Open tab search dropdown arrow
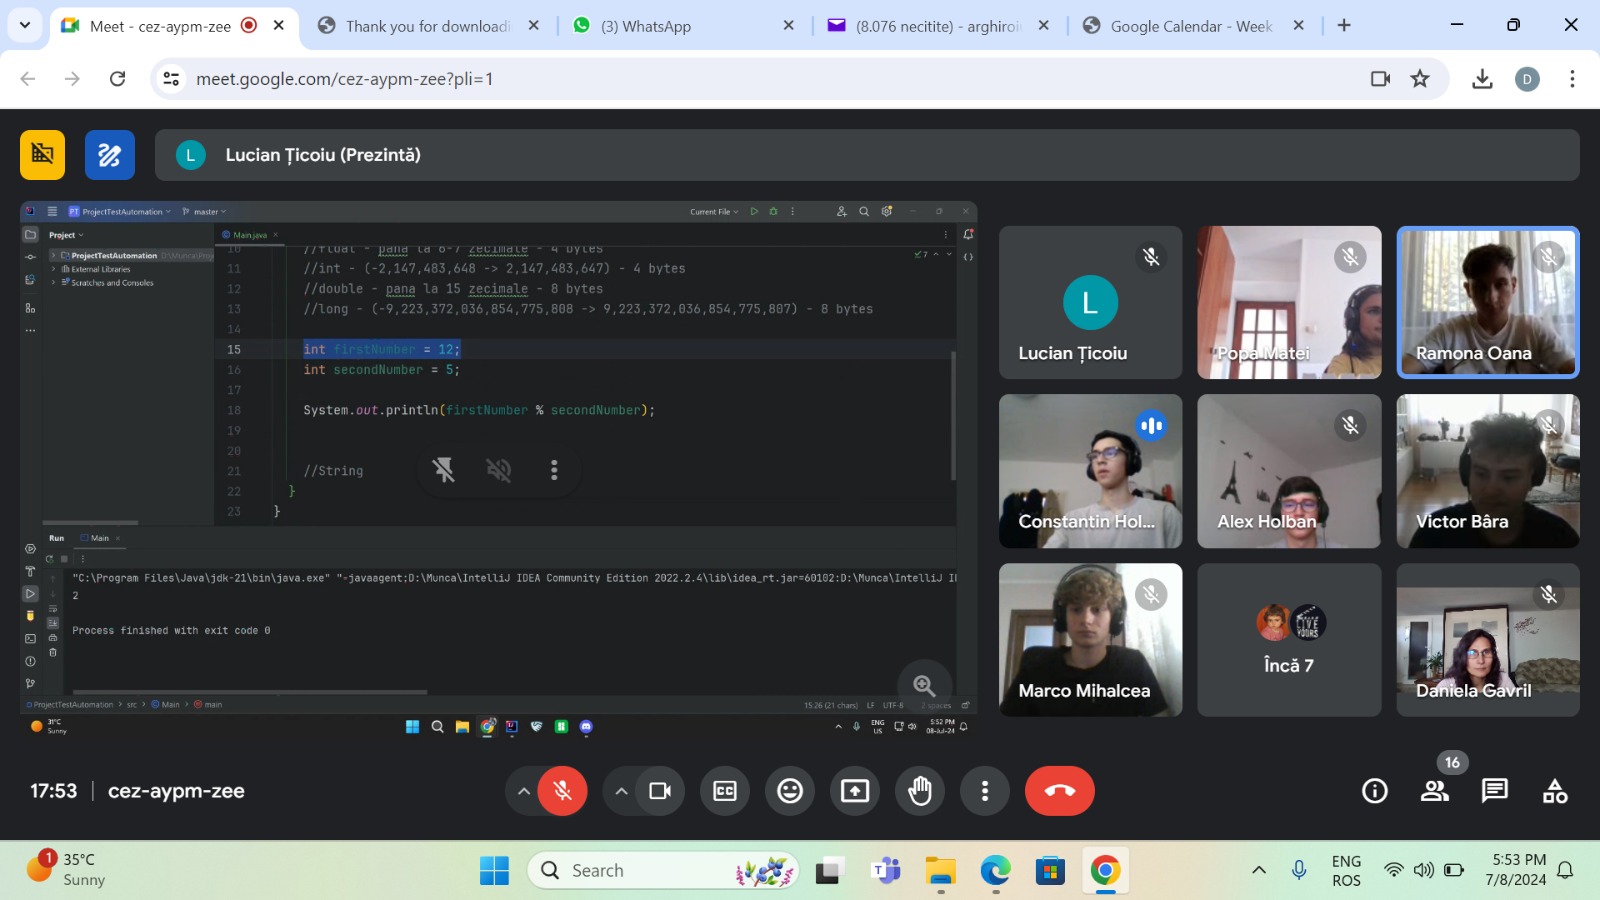This screenshot has height=900, width=1600. point(24,25)
